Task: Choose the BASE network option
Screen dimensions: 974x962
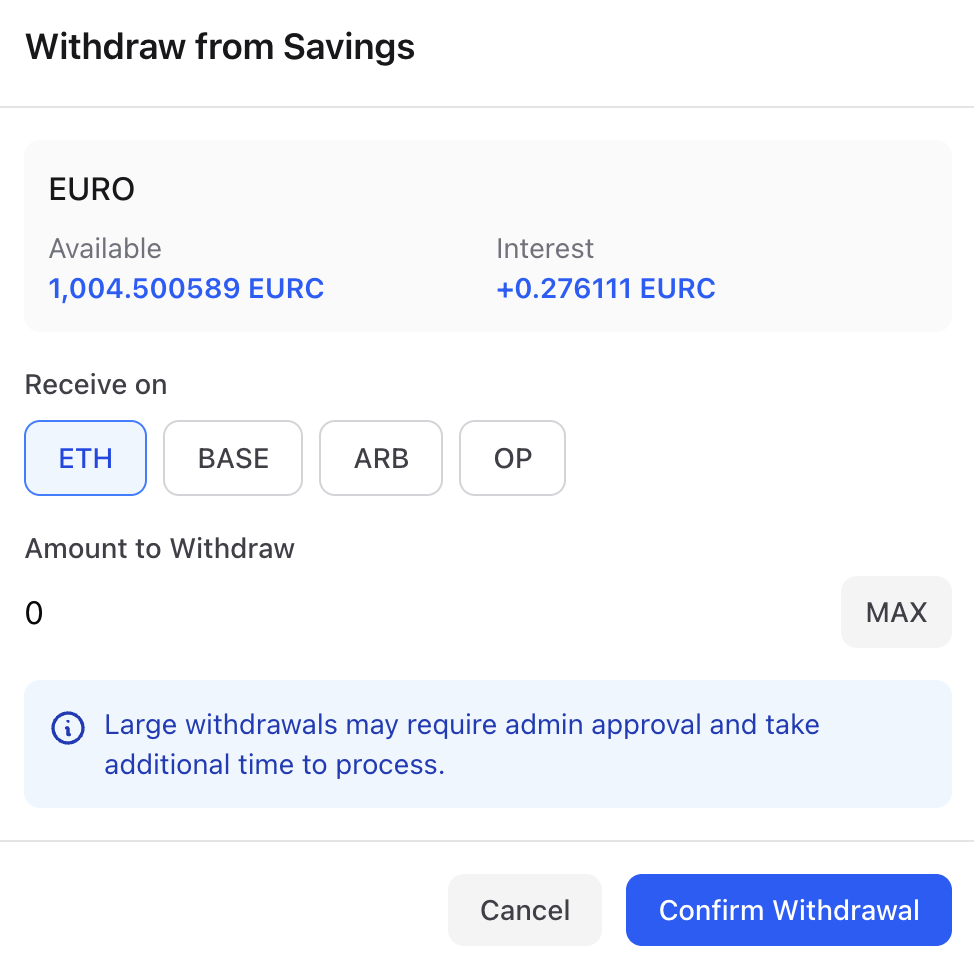Action: coord(233,458)
